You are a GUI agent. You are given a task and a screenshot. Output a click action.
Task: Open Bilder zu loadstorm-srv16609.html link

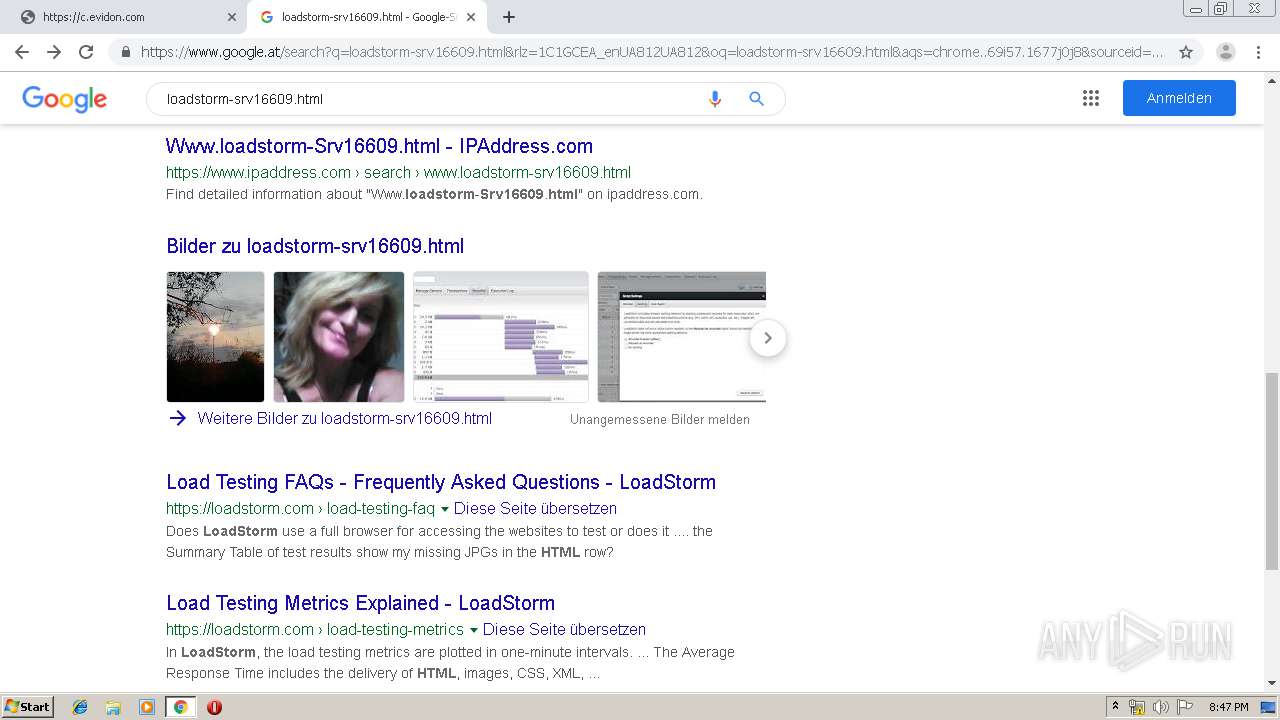coord(315,246)
